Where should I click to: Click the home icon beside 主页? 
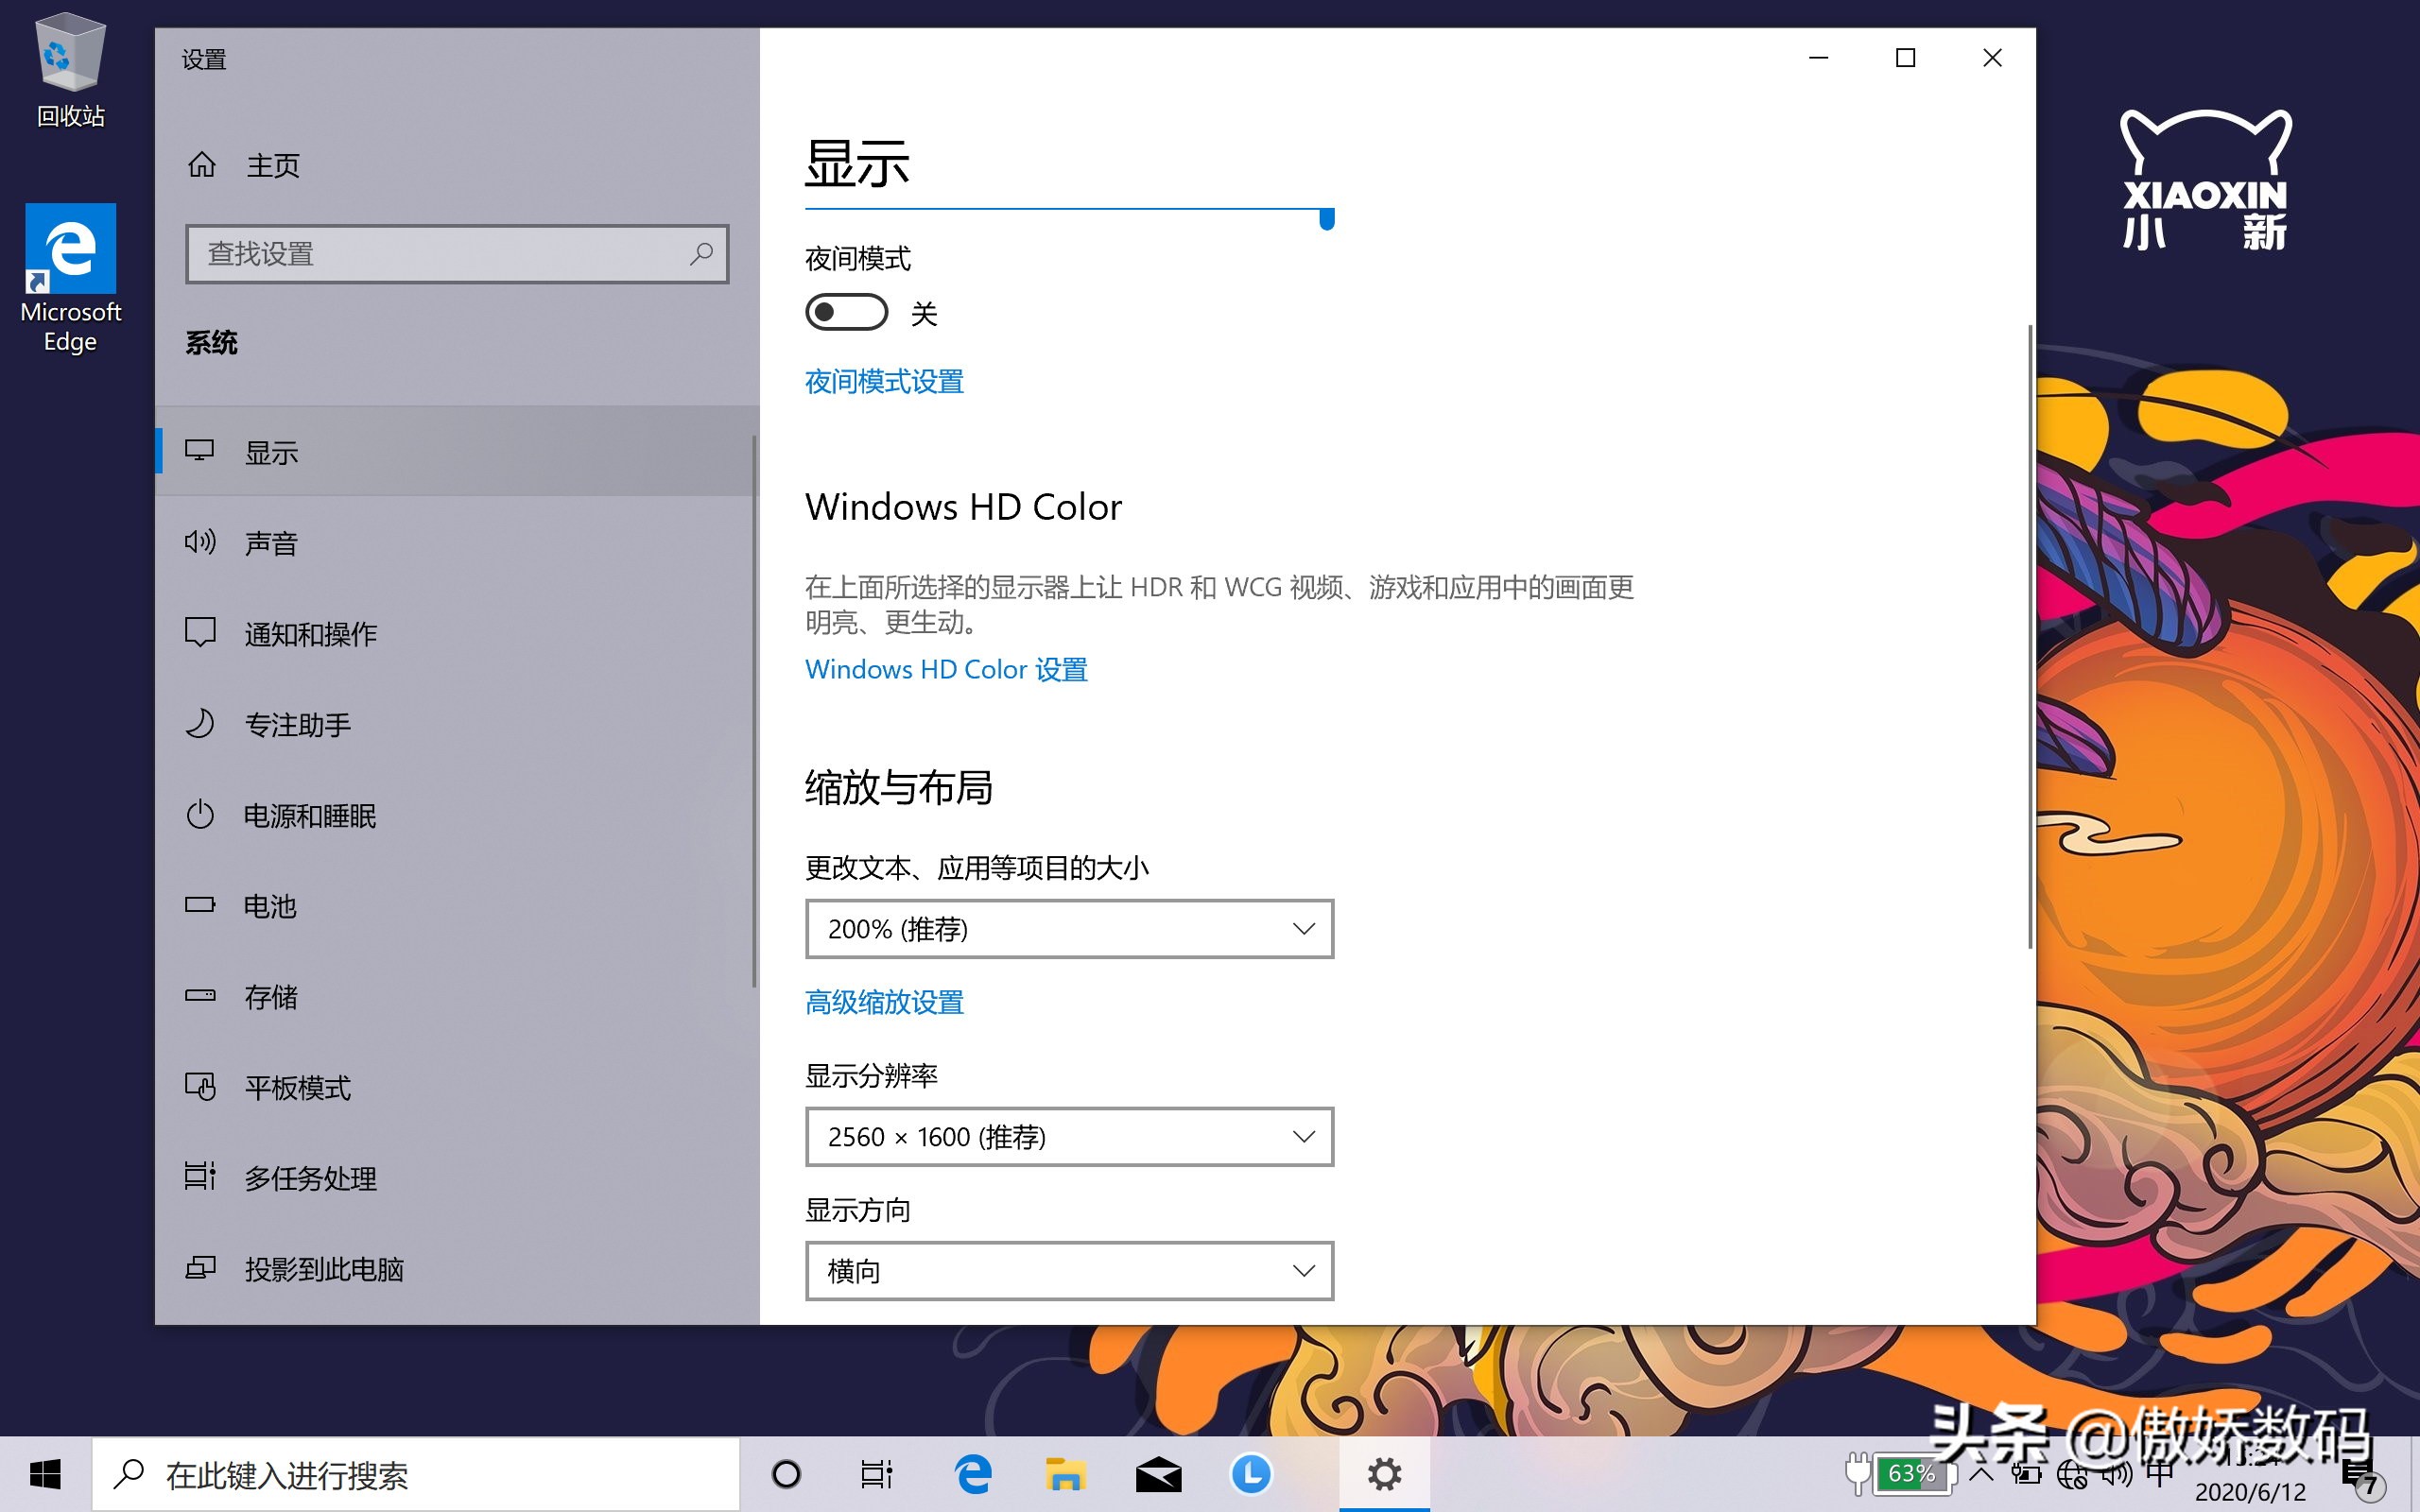click(x=202, y=164)
